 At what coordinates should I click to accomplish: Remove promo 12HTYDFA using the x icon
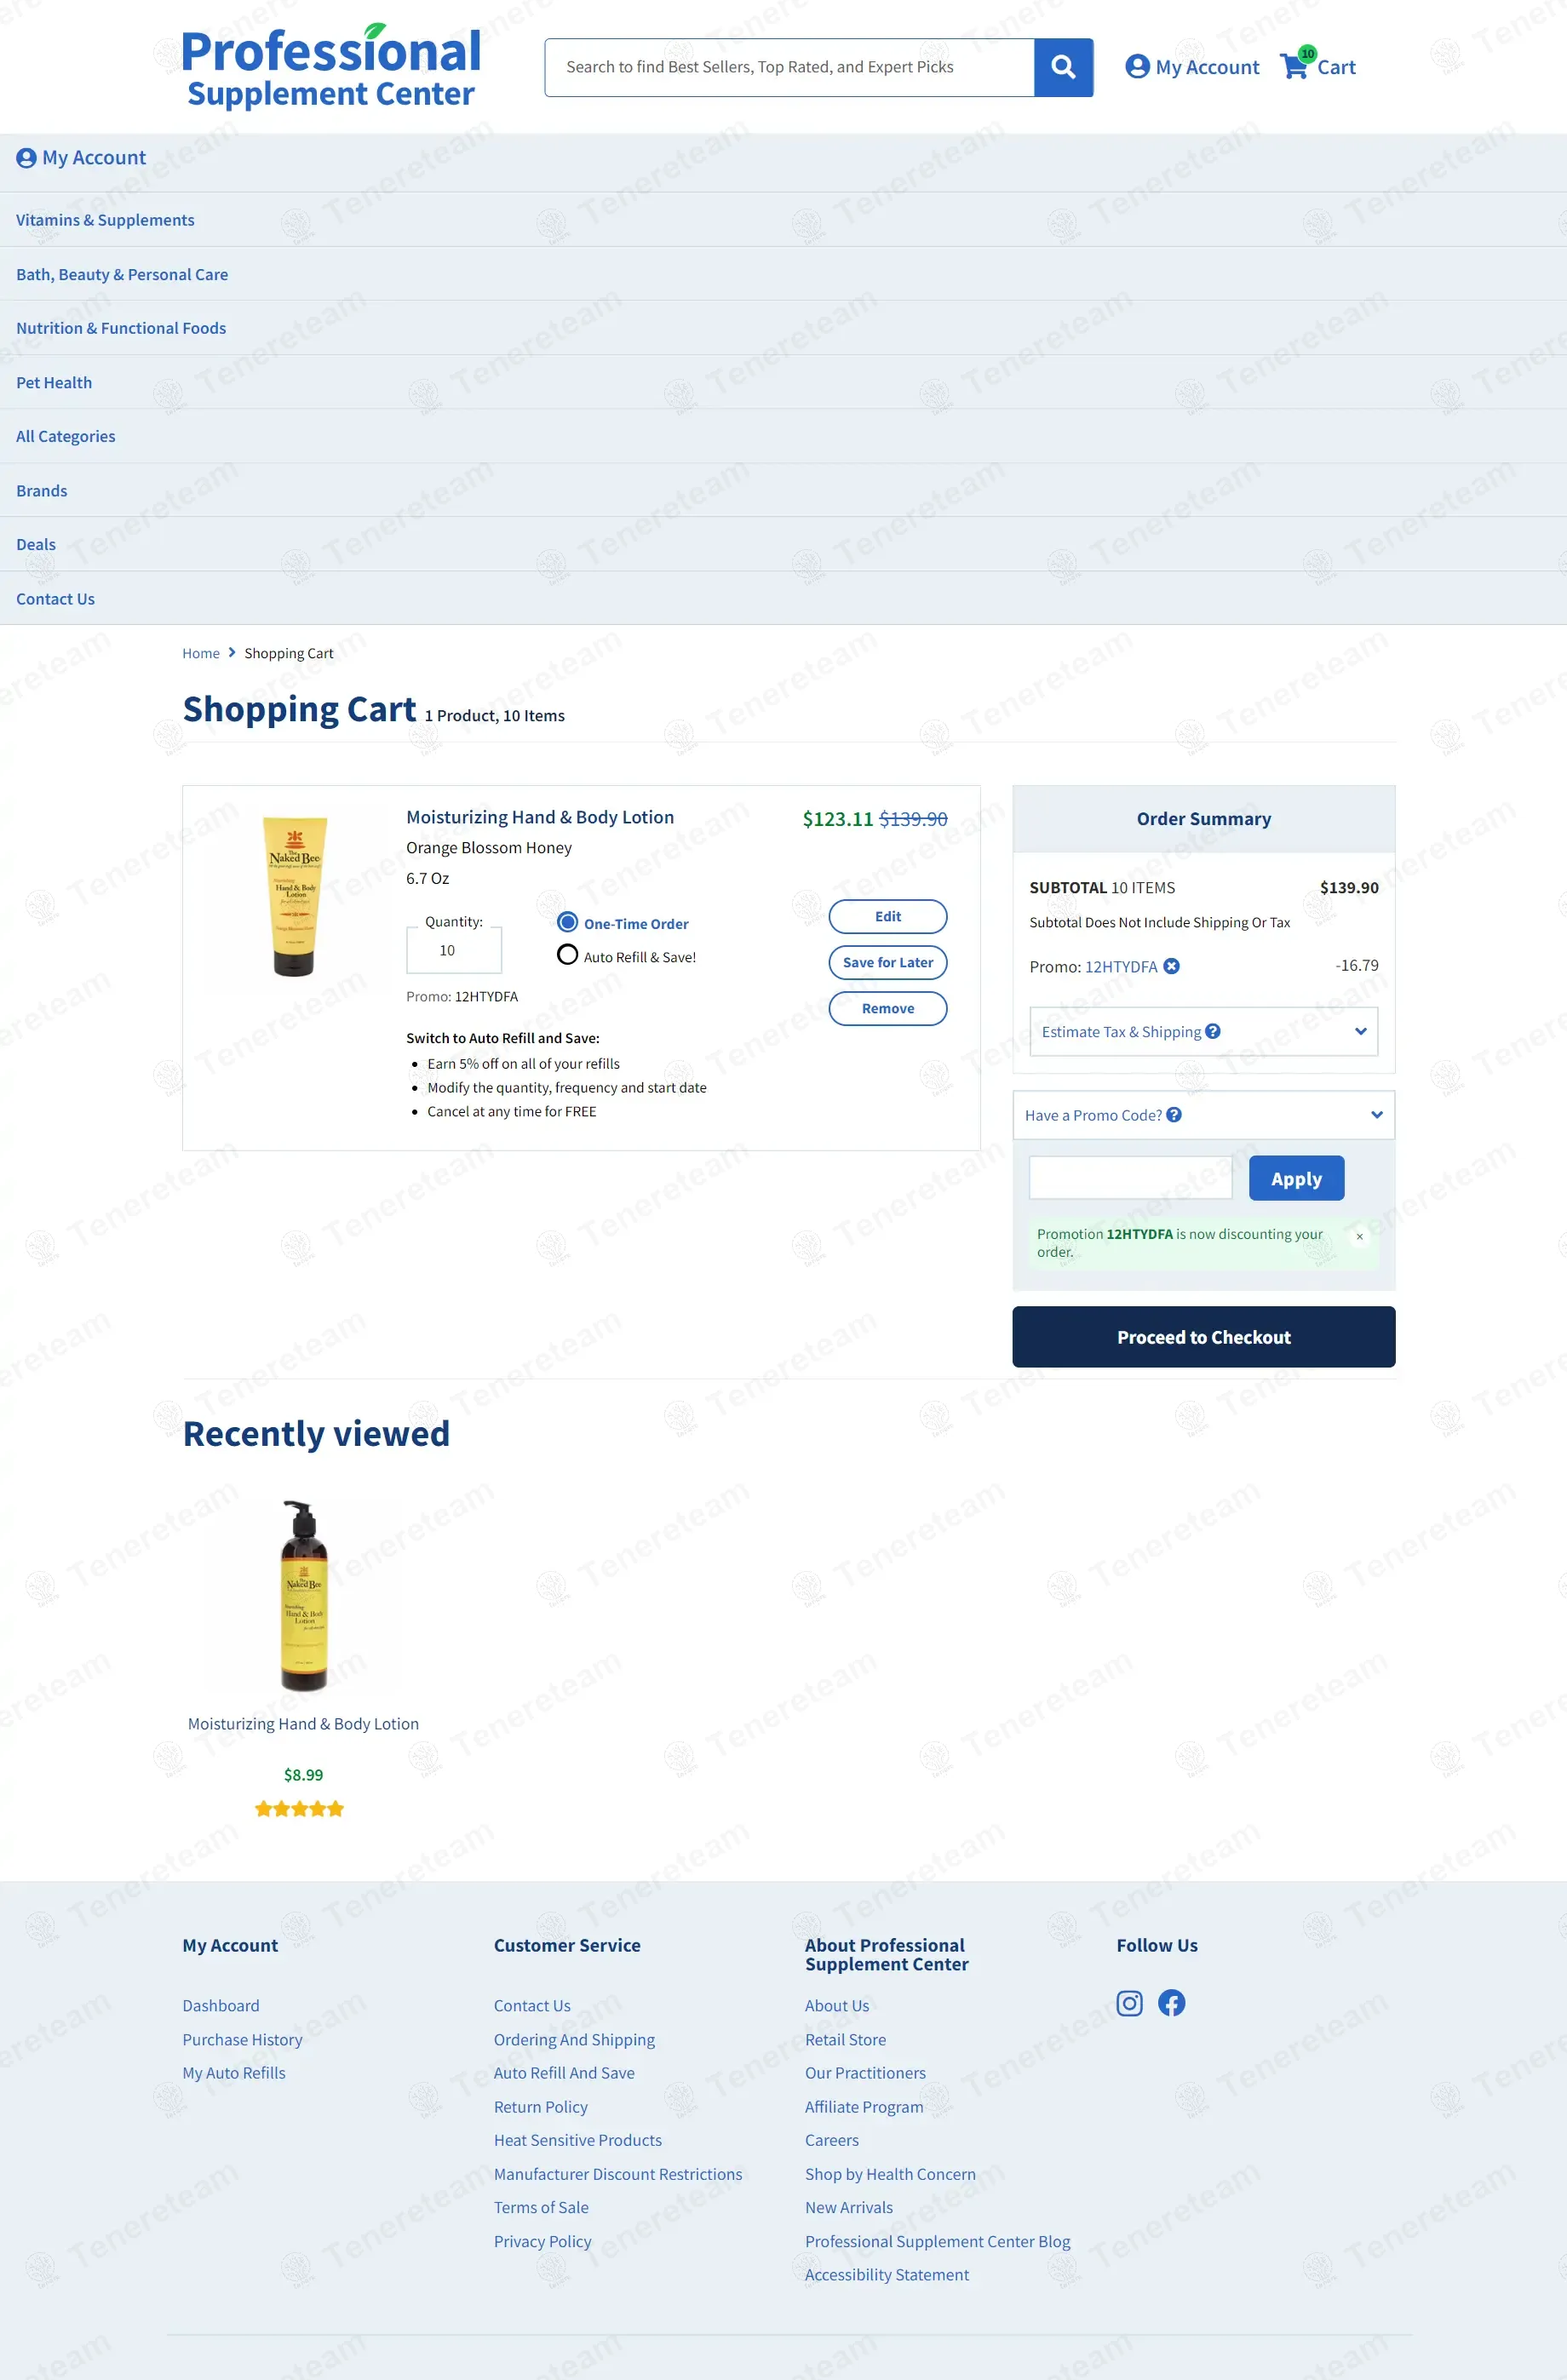1171,966
